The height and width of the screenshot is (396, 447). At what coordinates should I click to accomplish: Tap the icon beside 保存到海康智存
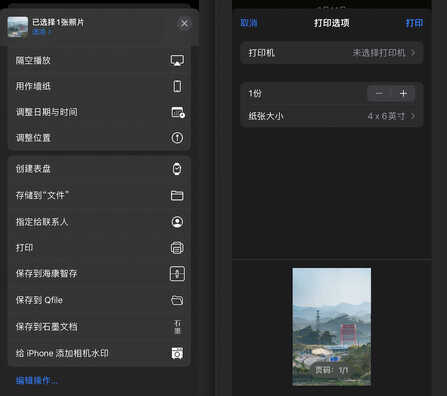pos(177,274)
